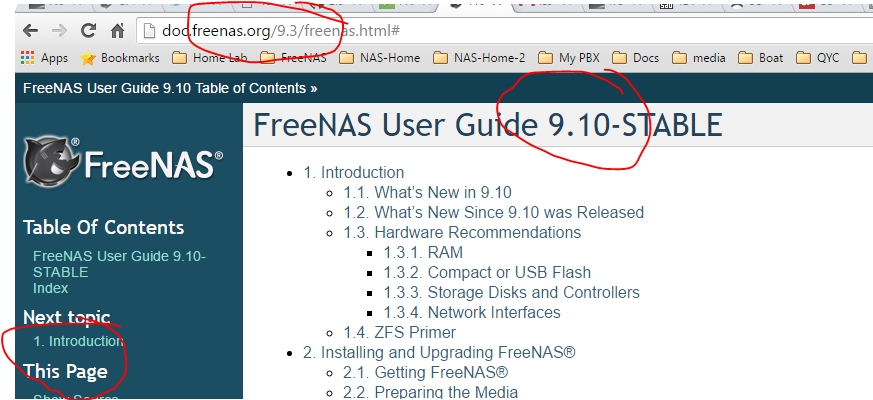Open 1.2. What's New Since 9.10 was Released

[x=493, y=212]
